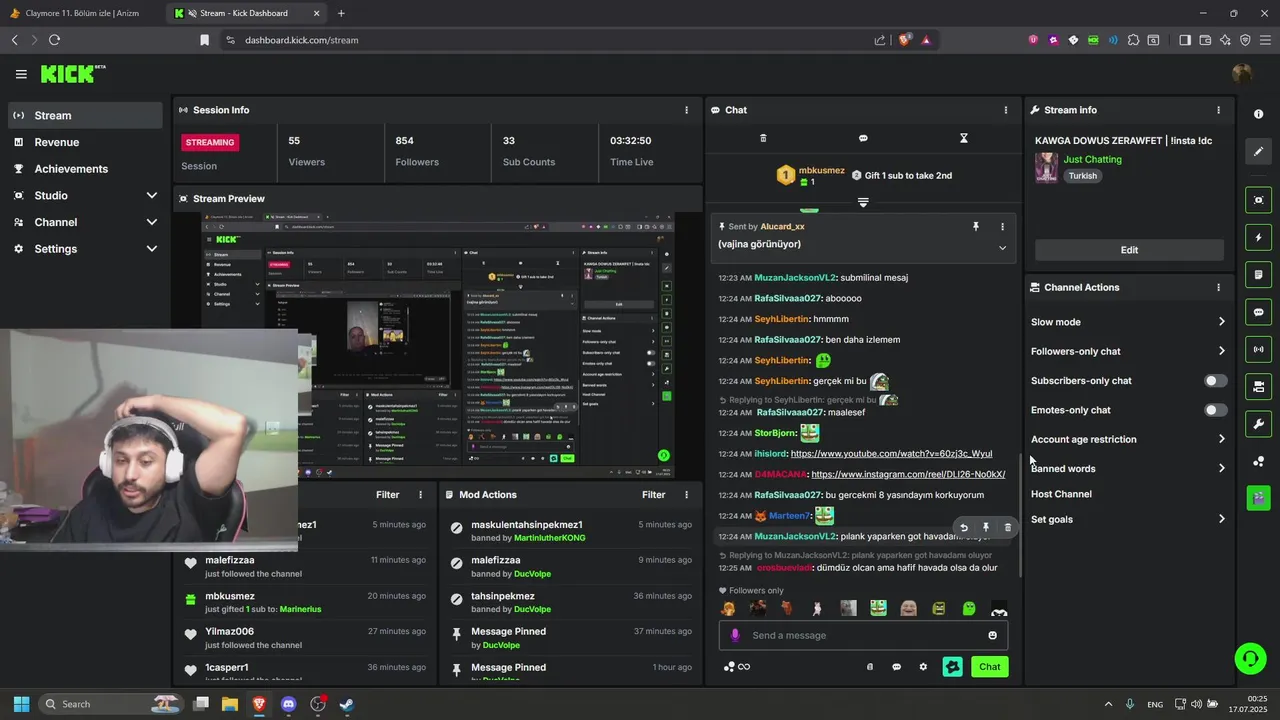Expand the Channel sidebar section
Screen dimensions: 1280x720
152,222
